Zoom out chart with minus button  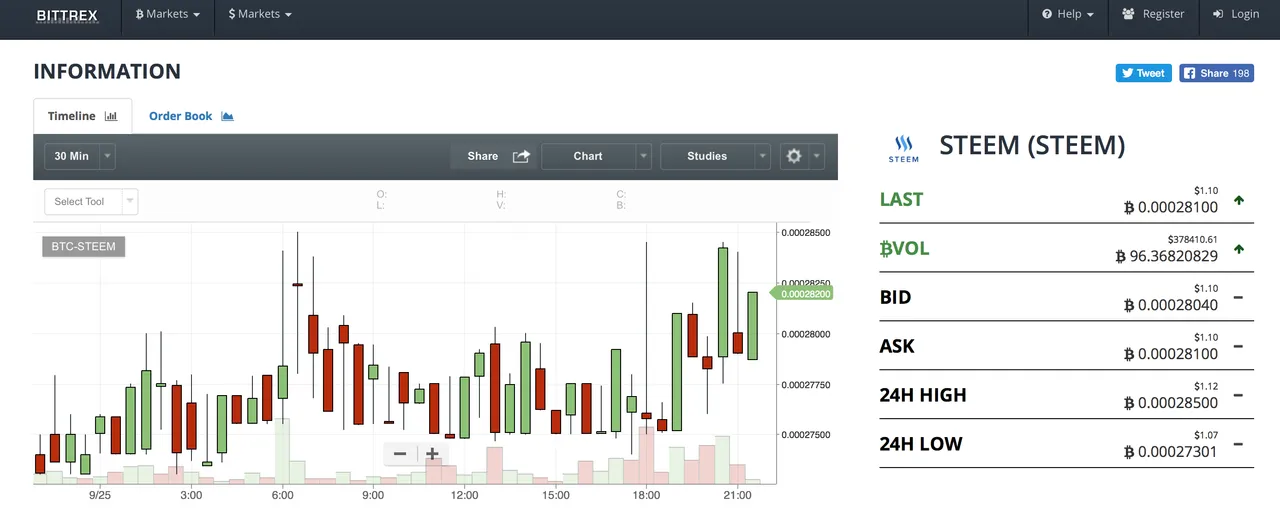[400, 453]
